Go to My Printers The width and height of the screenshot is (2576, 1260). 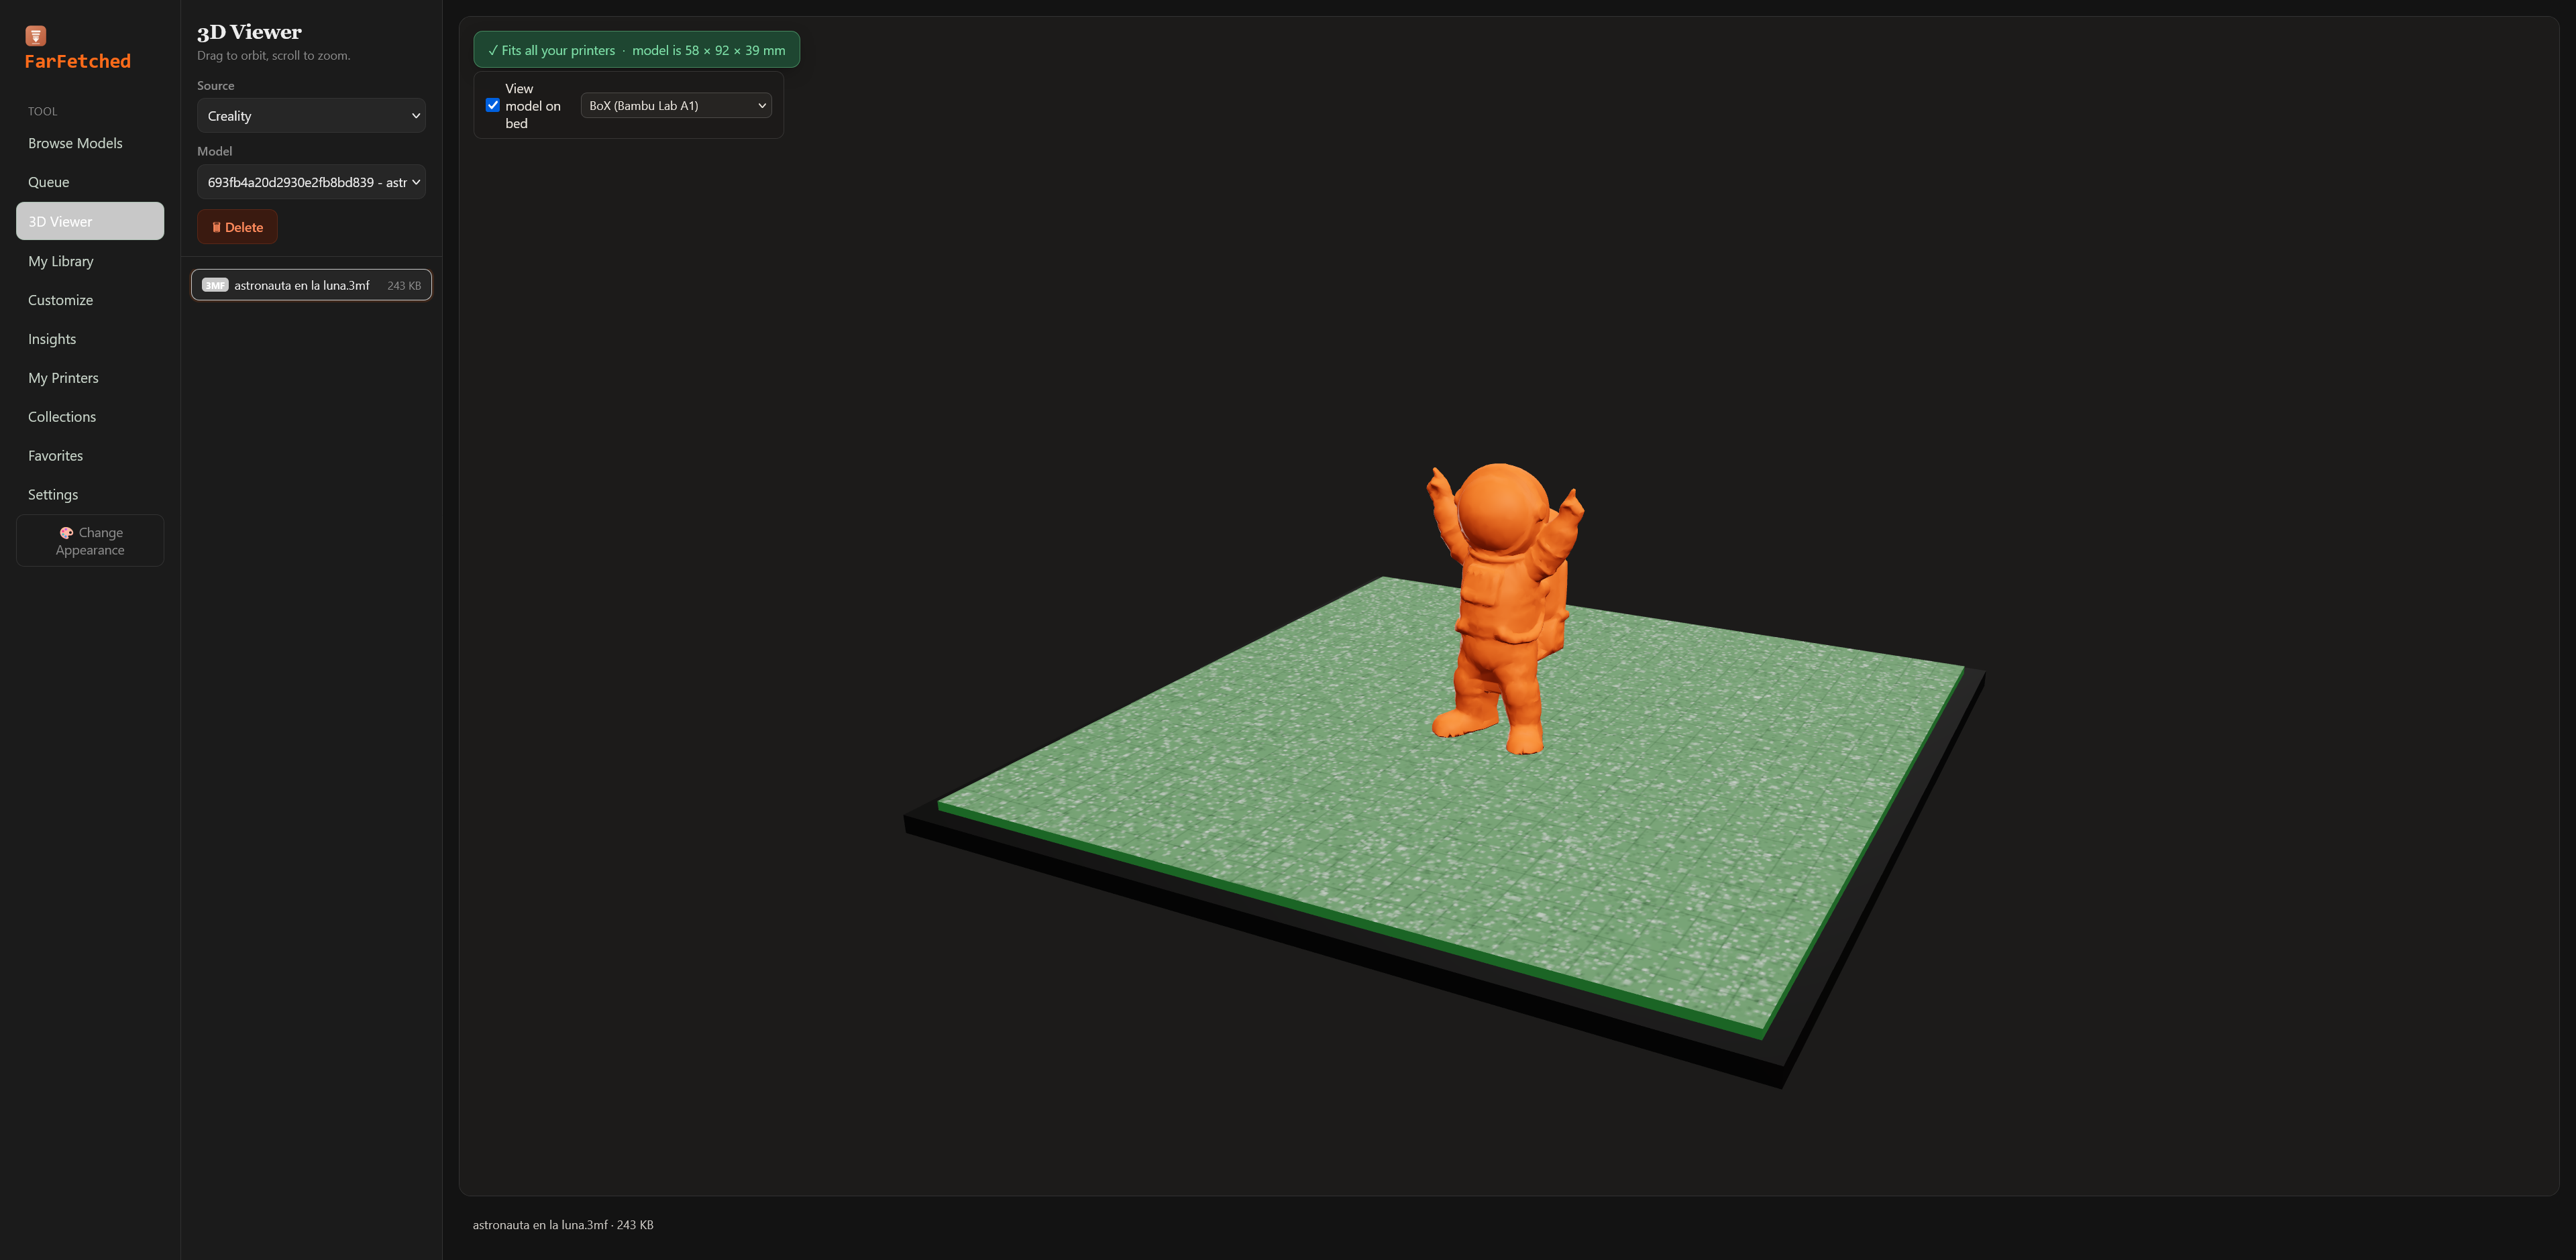click(90, 378)
